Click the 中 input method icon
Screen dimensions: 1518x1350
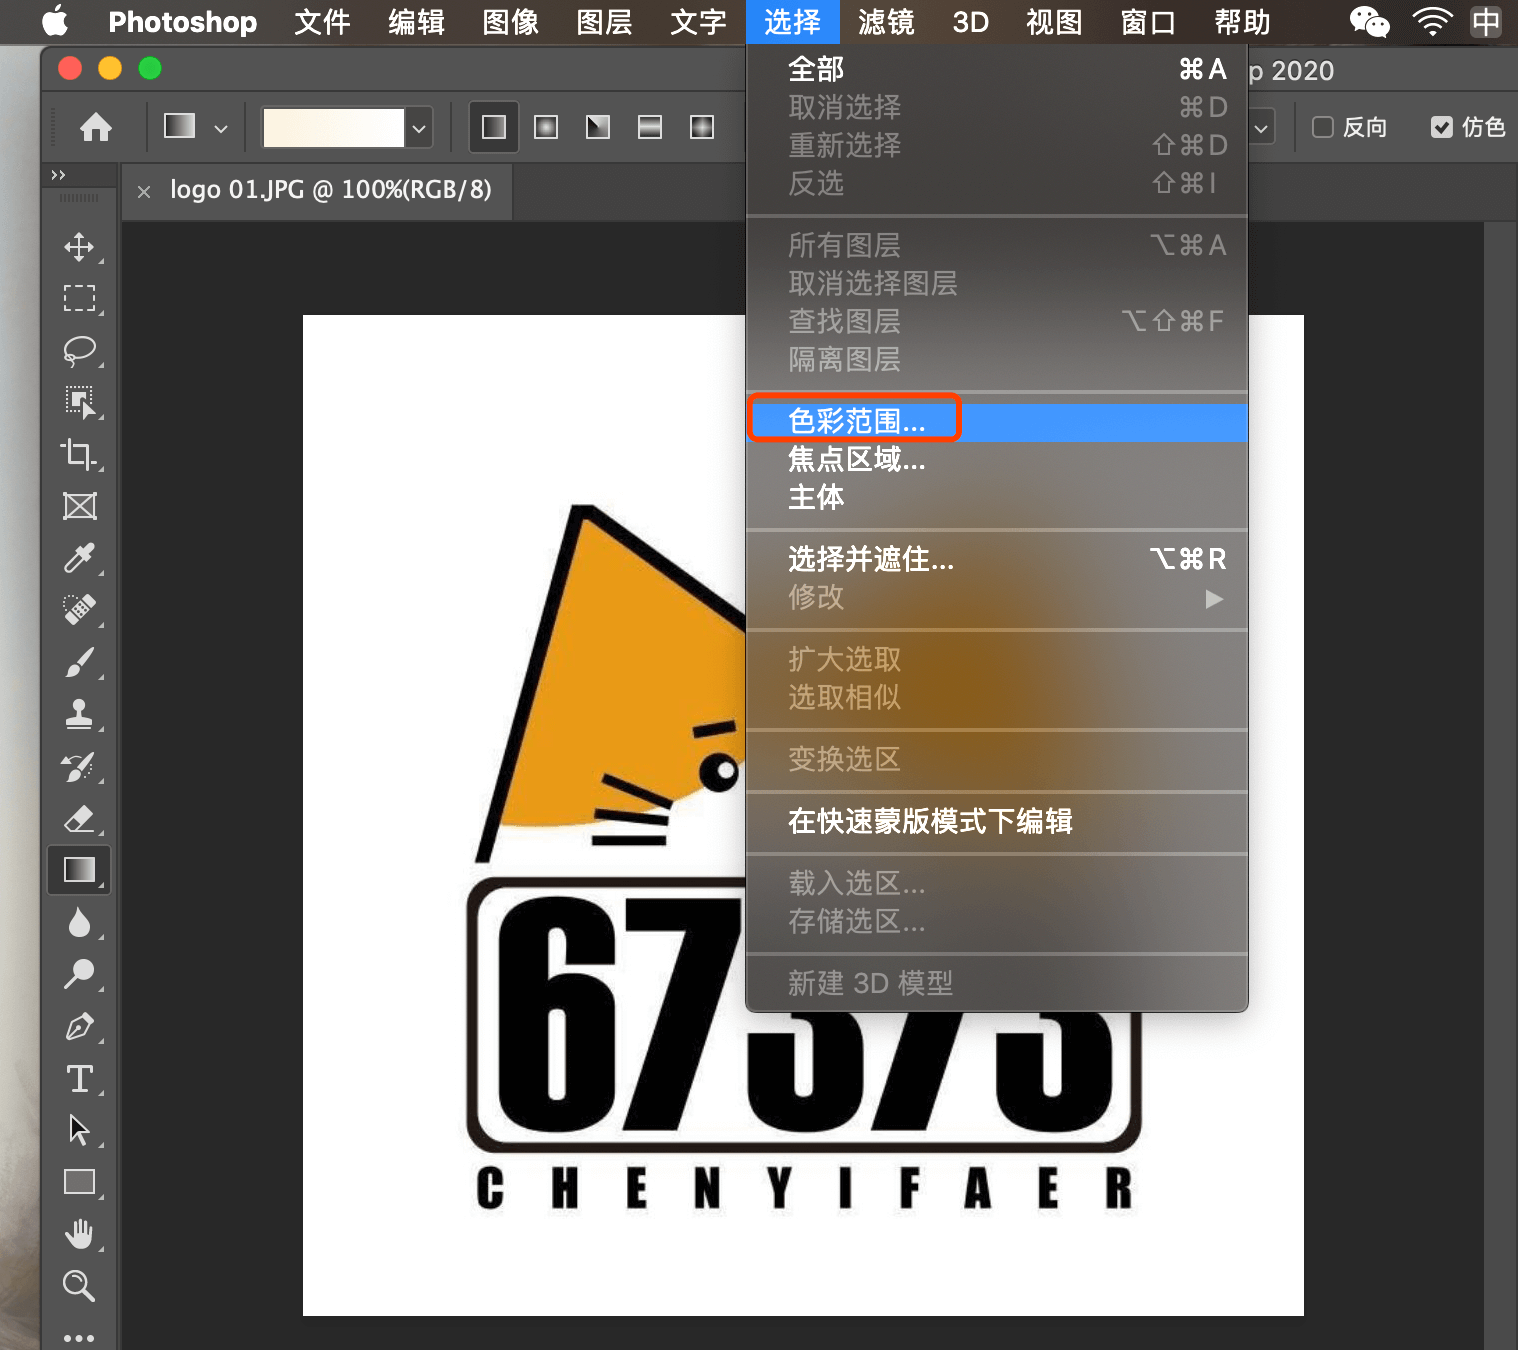coord(1486,22)
